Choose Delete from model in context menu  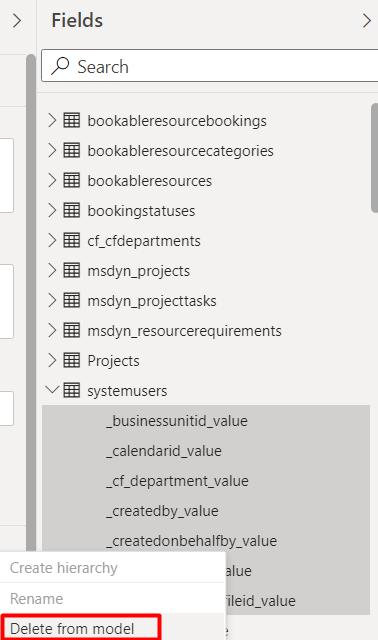tap(72, 629)
